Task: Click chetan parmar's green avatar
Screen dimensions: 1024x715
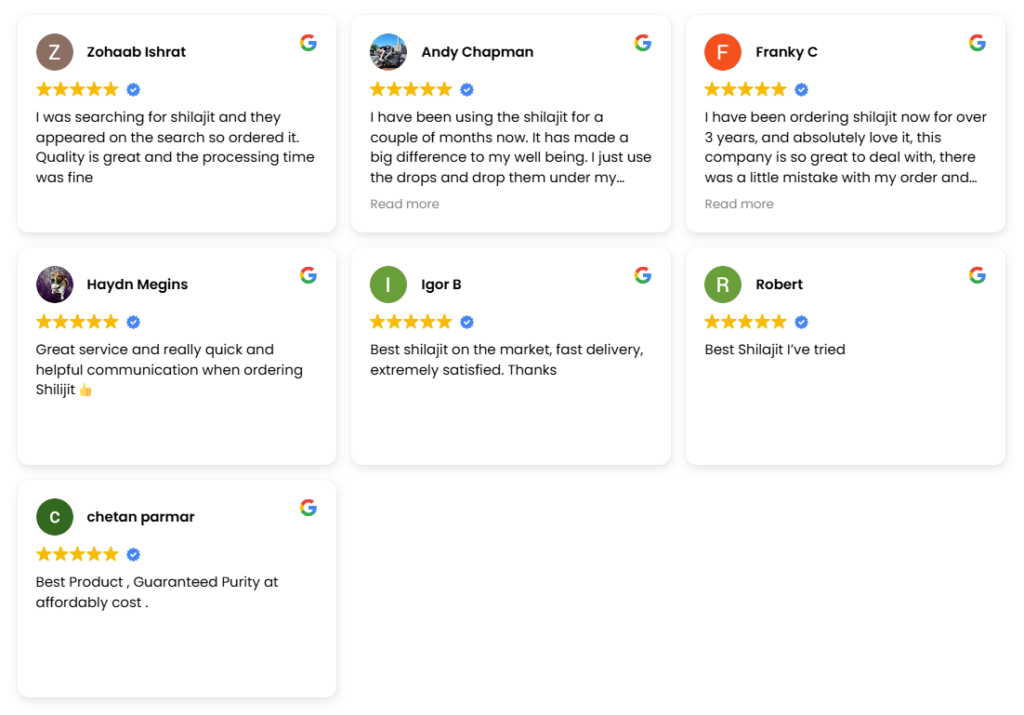Action: 55,517
